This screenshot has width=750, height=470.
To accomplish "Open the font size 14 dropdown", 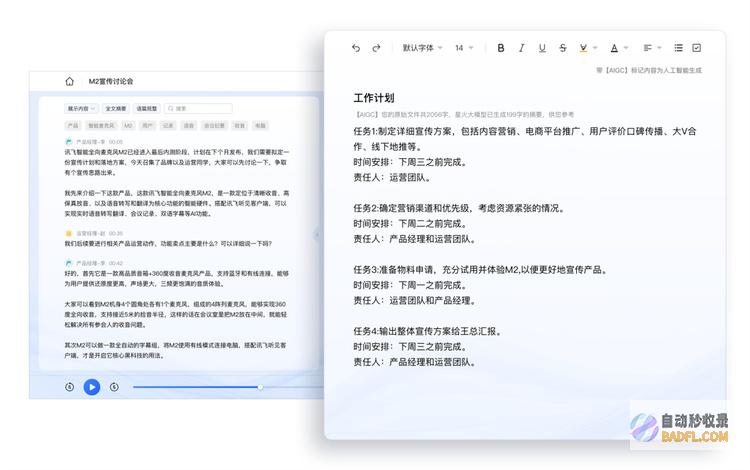I will (x=464, y=48).
